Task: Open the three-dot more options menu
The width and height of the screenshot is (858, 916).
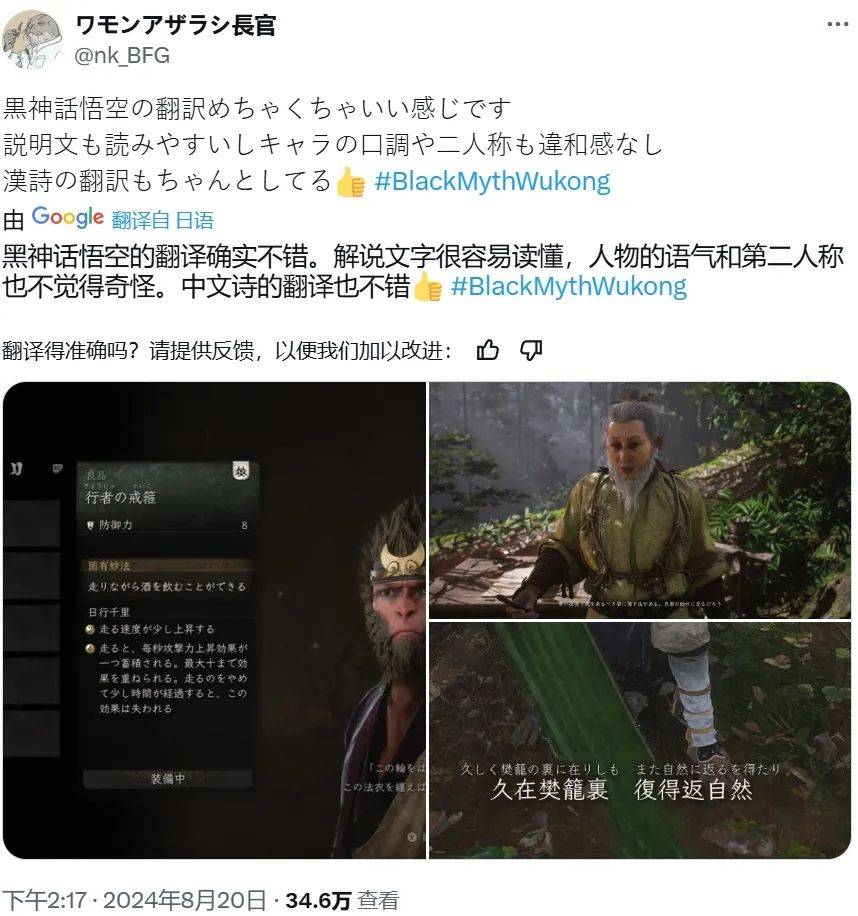Action: pyautogui.click(x=838, y=25)
